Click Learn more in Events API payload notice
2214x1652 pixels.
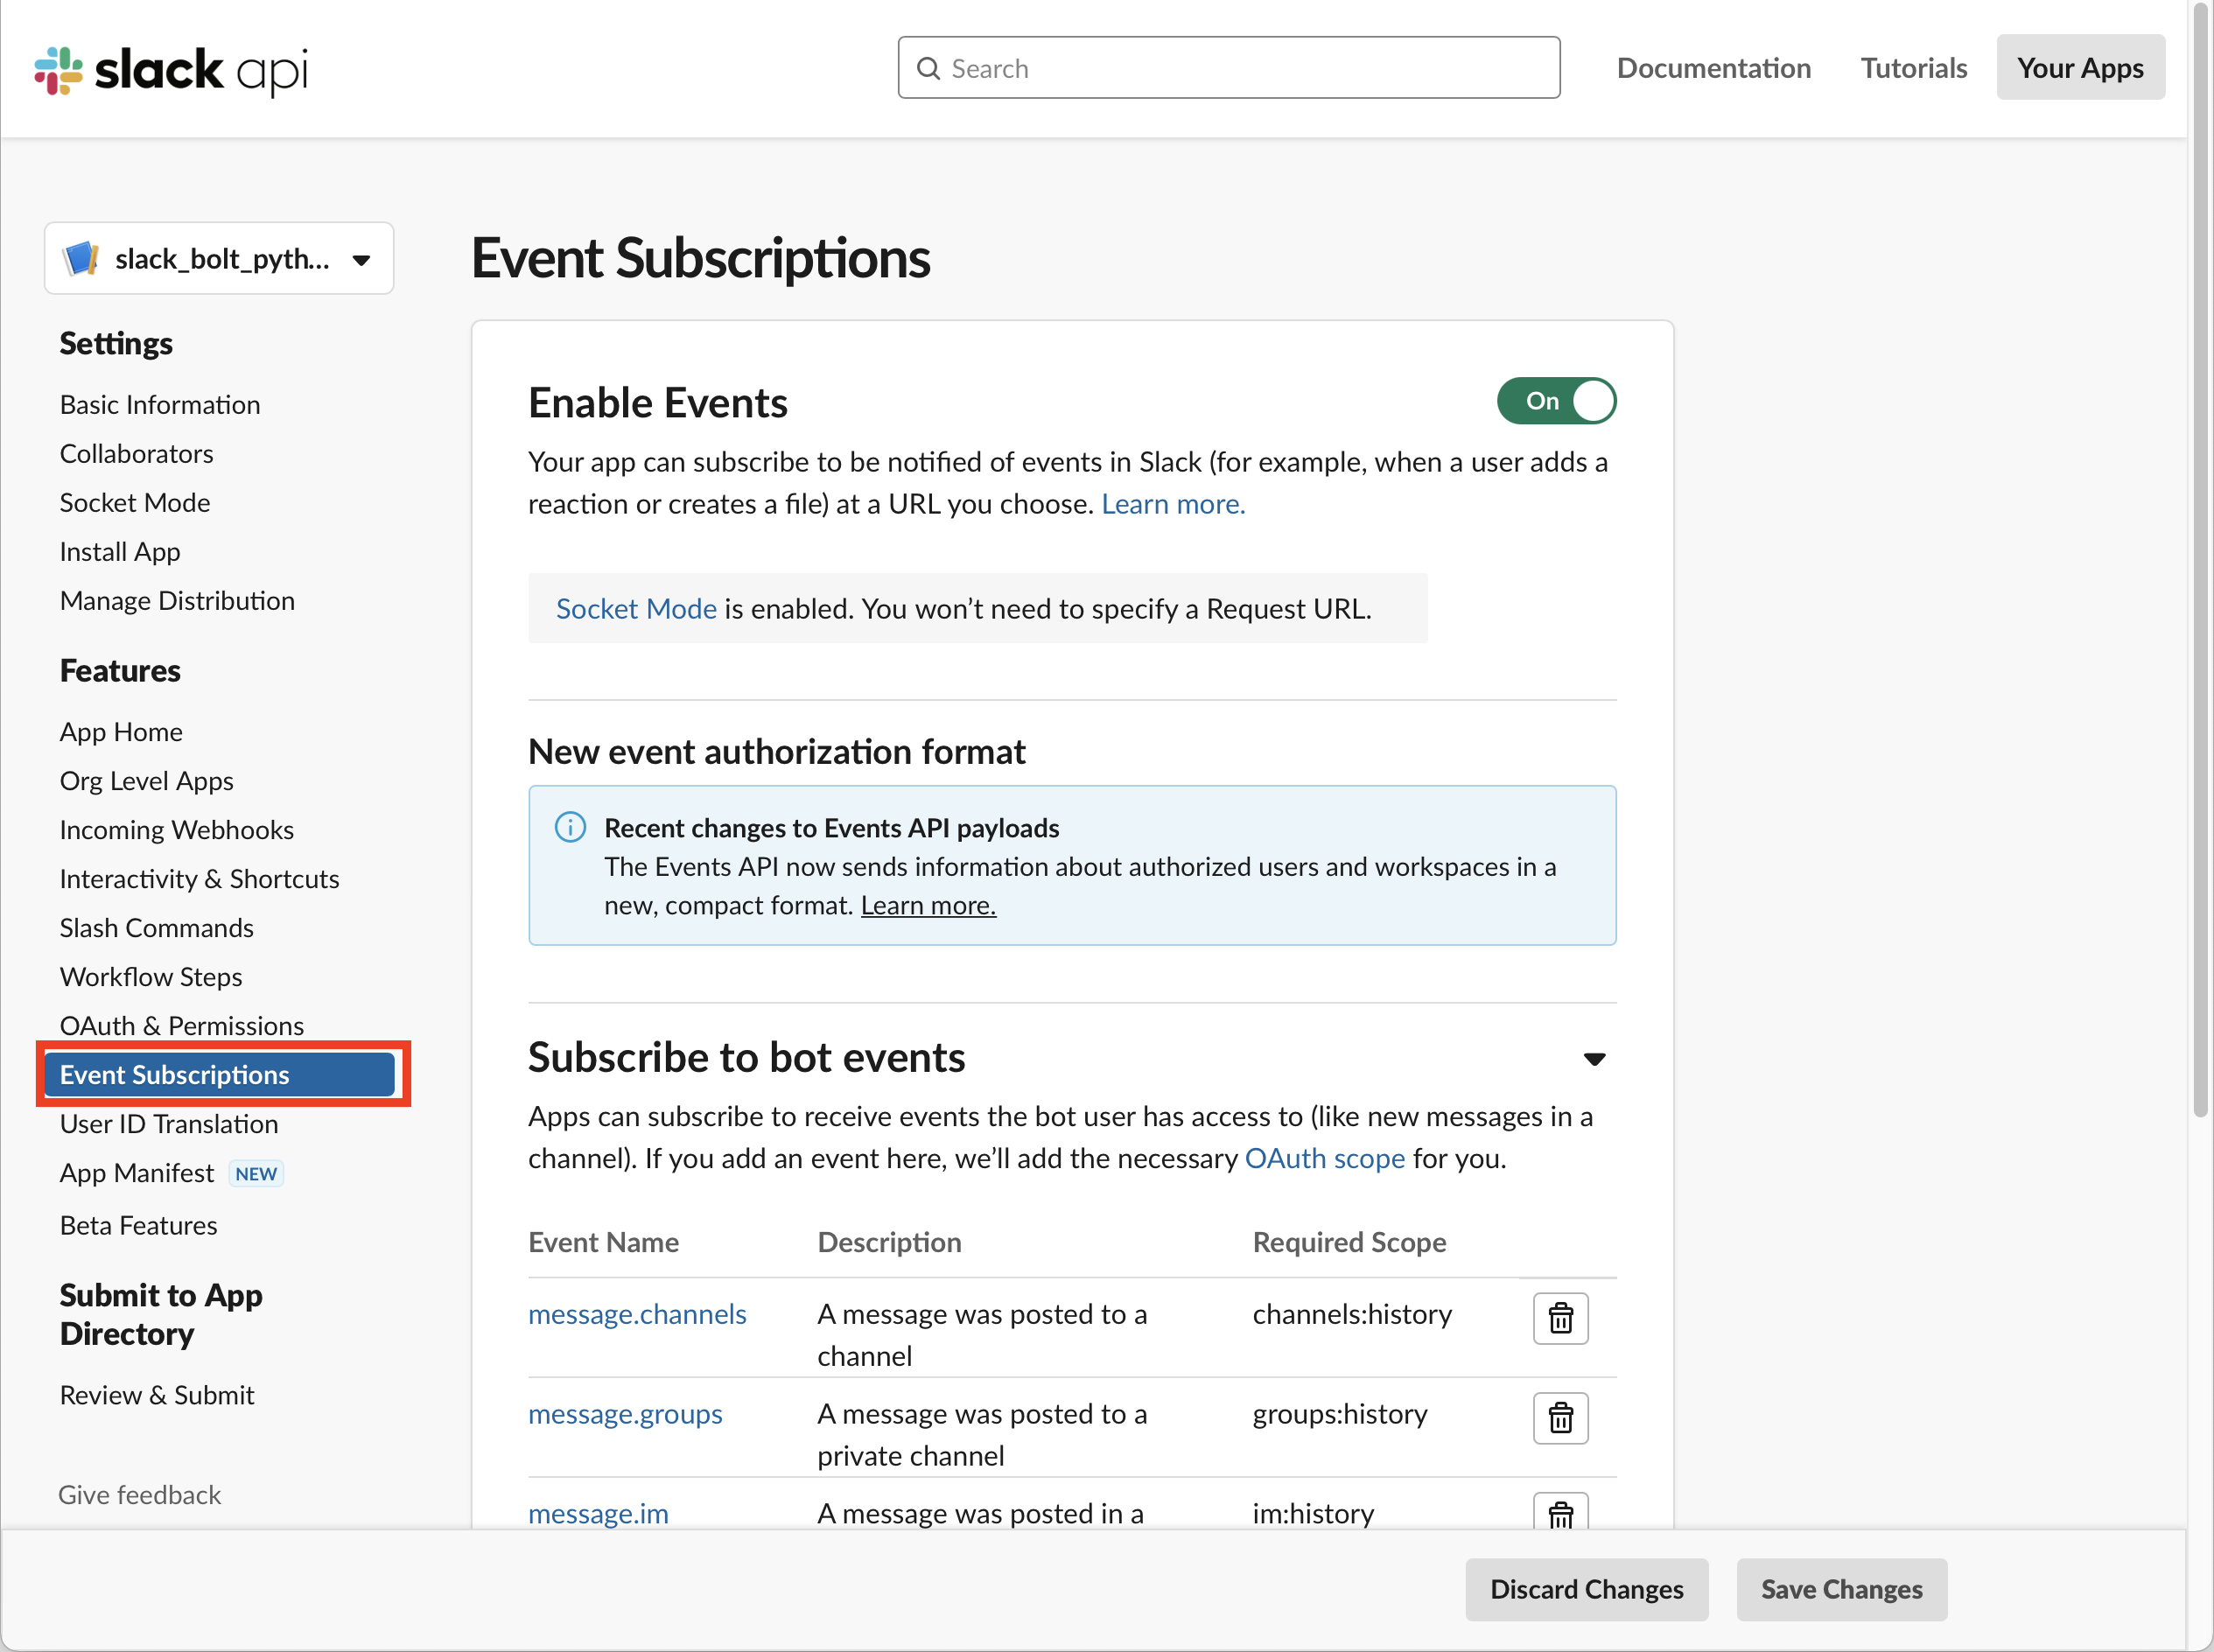tap(928, 906)
